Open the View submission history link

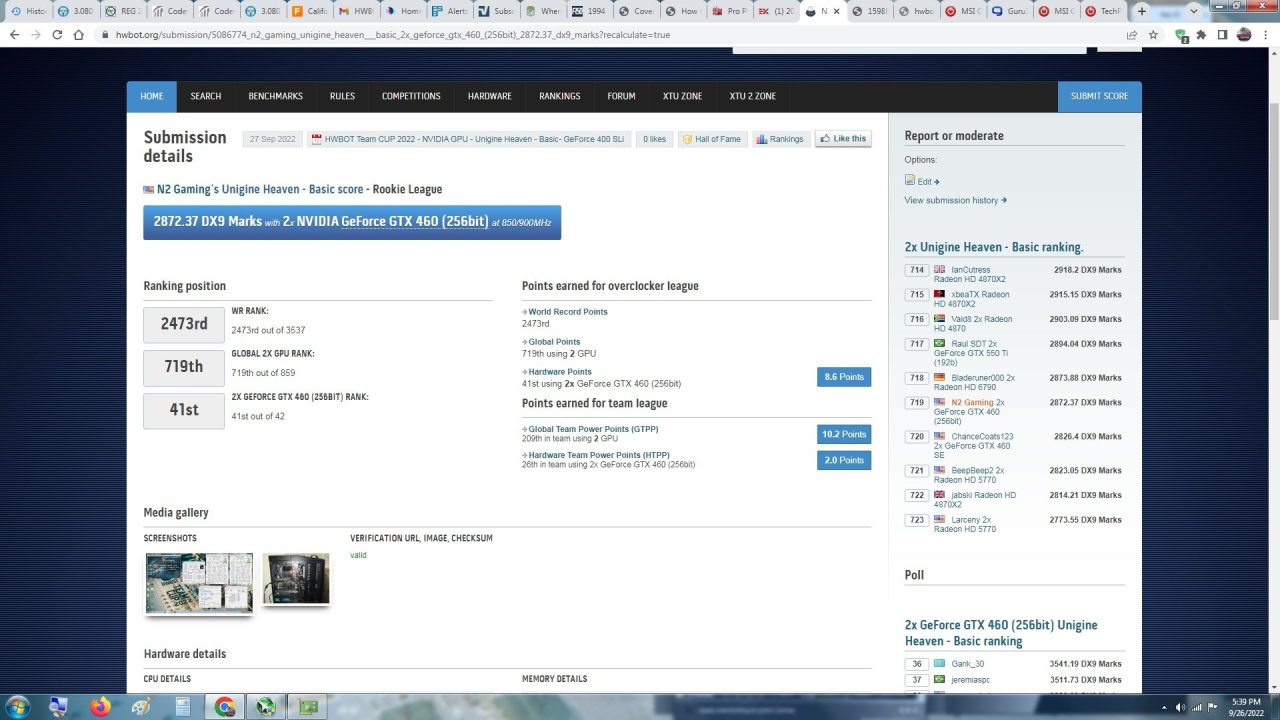point(955,200)
